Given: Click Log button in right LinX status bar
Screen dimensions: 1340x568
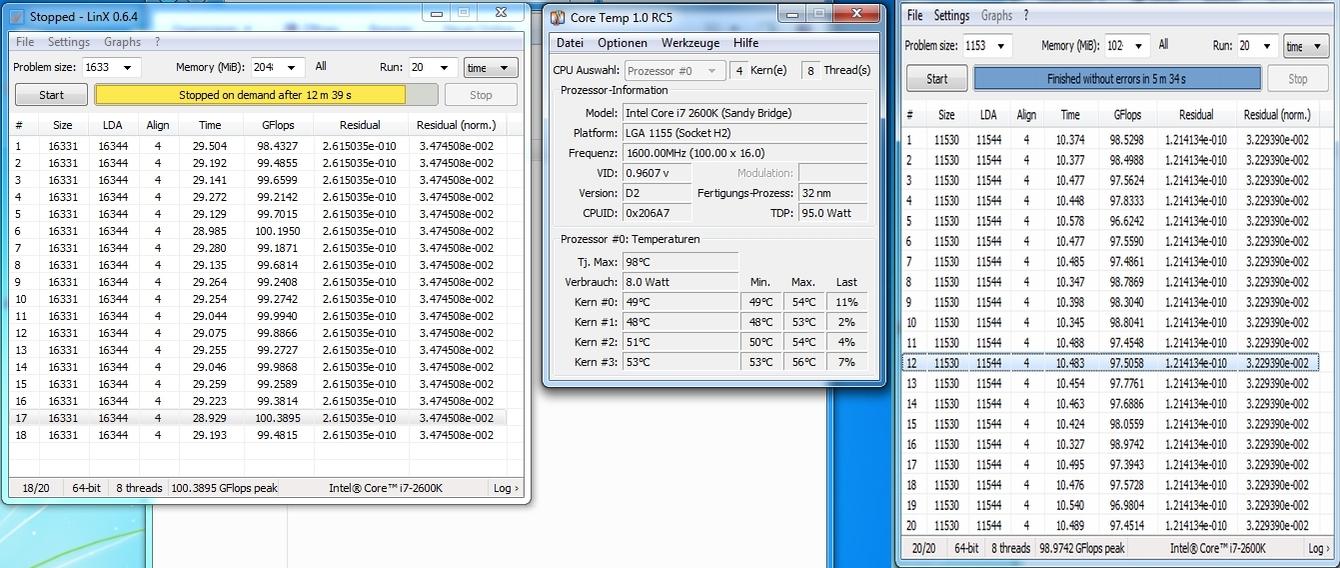Looking at the screenshot, I should coord(1319,548).
